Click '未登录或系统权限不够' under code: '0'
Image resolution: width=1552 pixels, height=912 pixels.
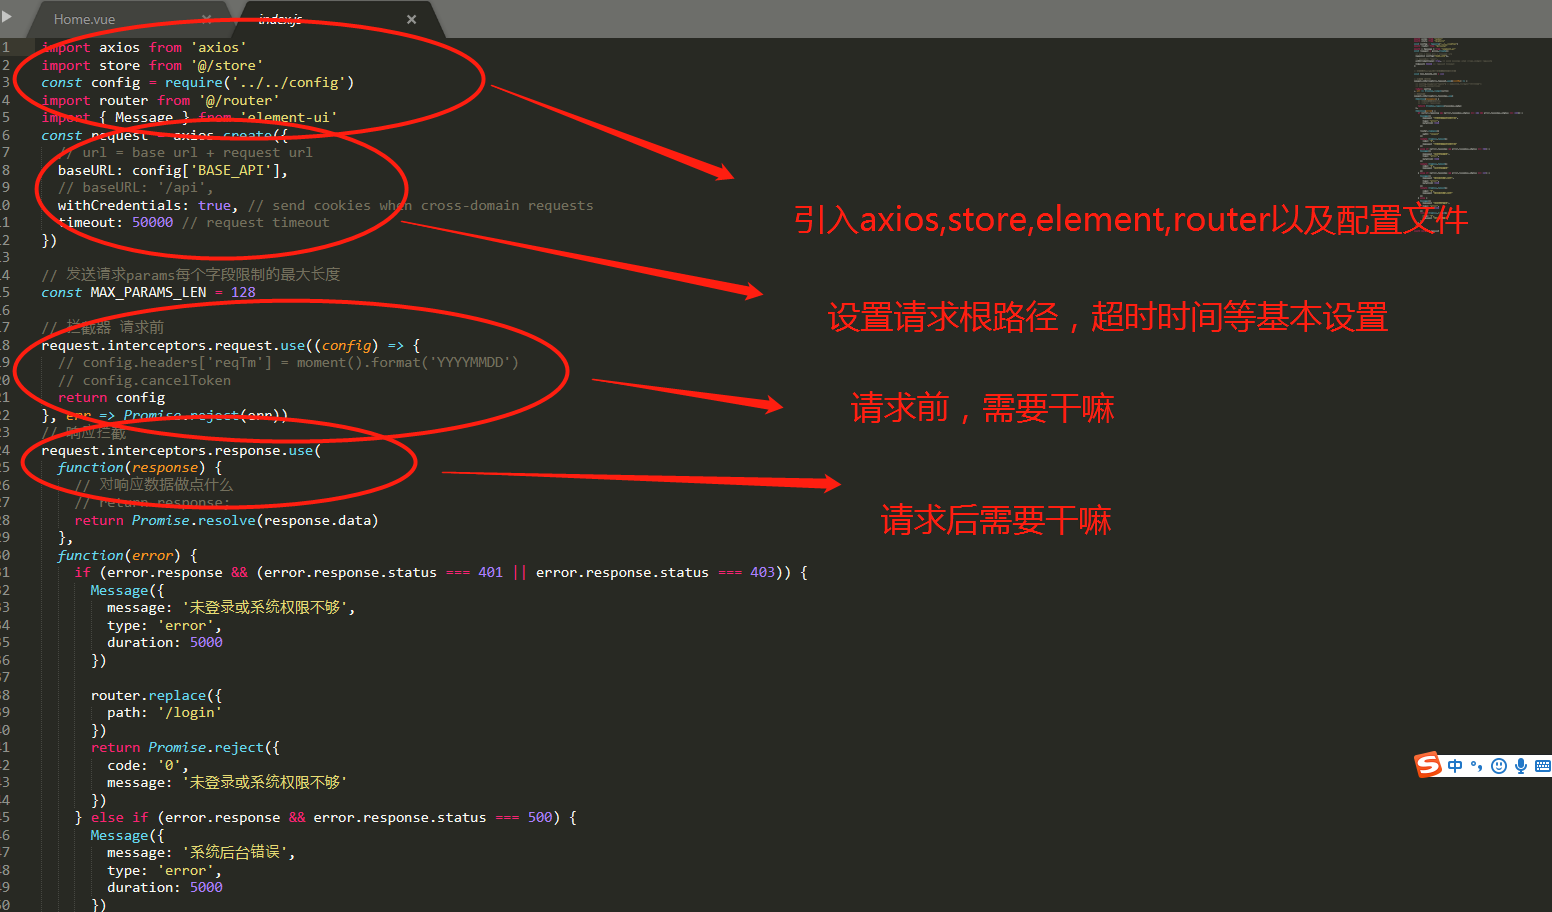coord(265,782)
